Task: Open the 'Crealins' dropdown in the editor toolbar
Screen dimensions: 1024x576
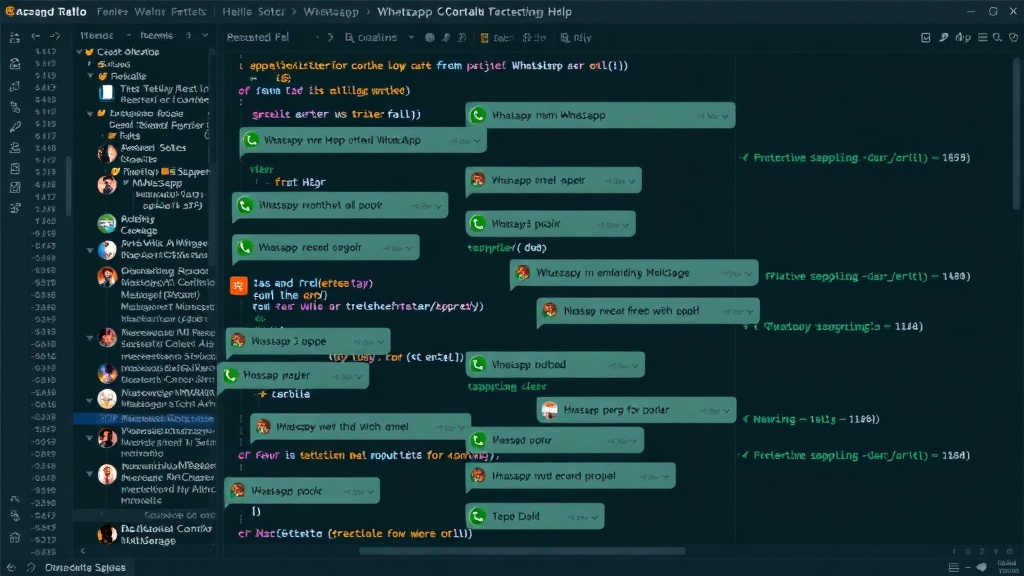Action: (377, 38)
